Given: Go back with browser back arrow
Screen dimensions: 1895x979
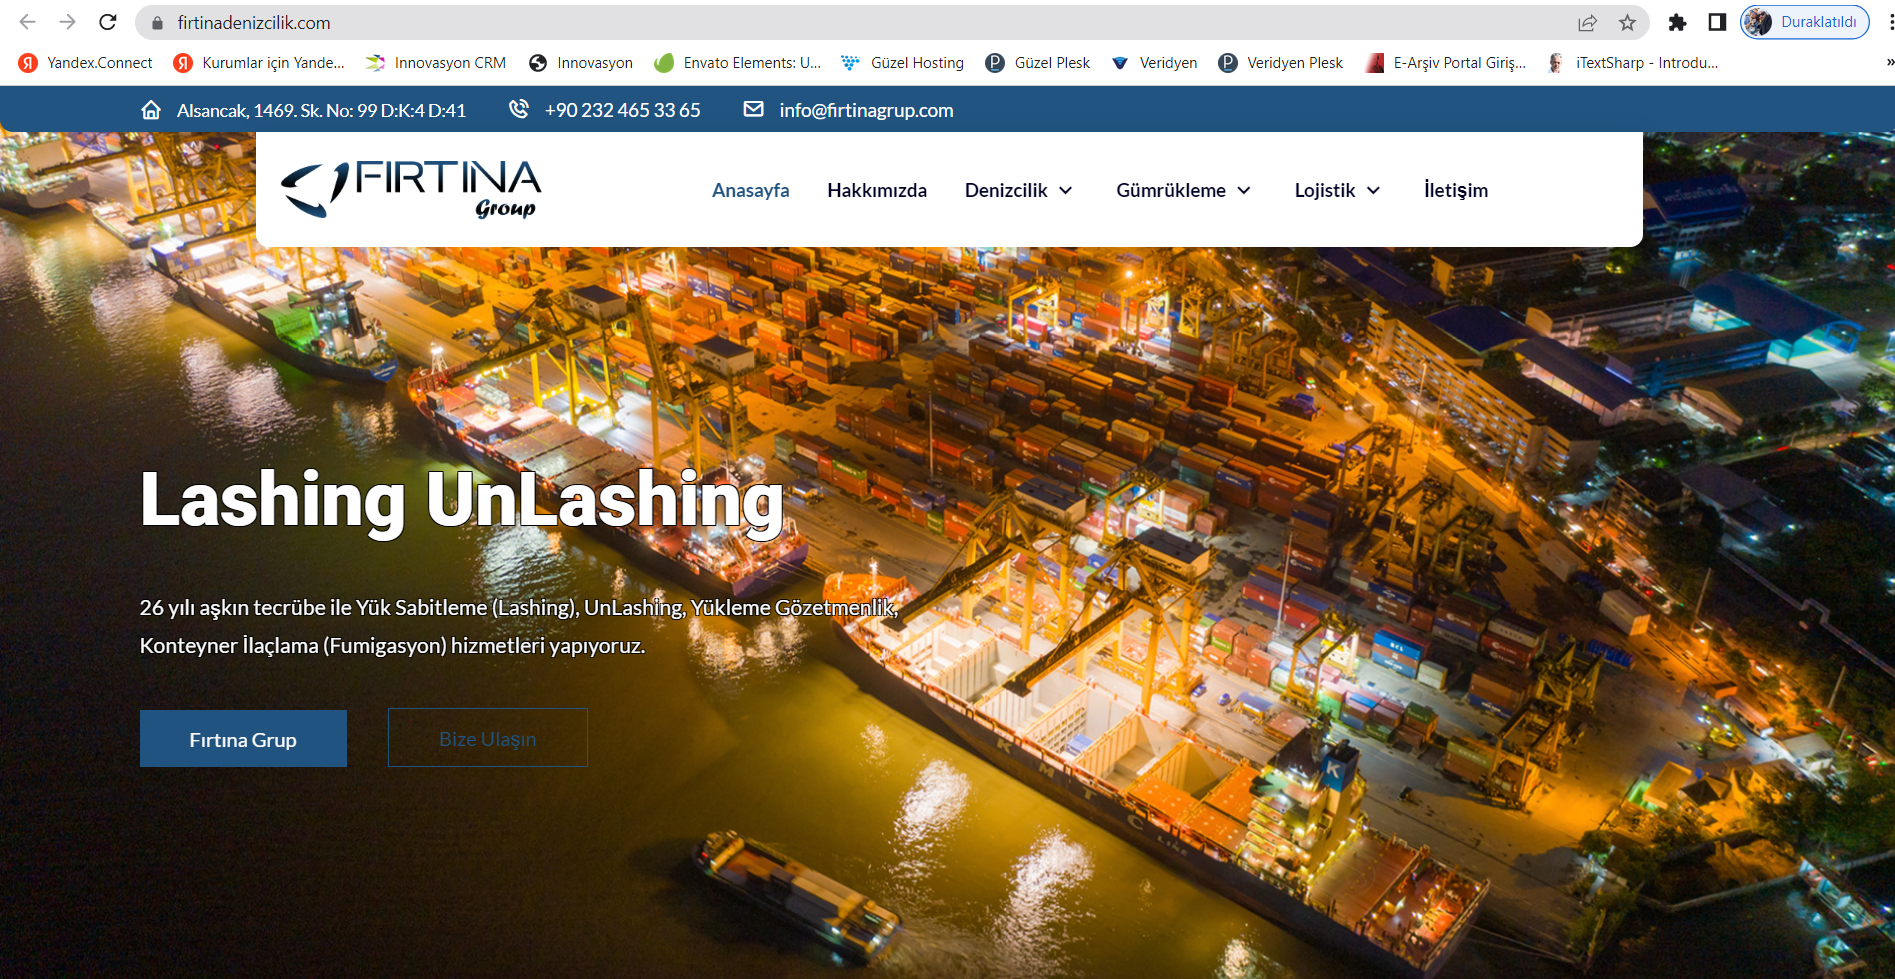Looking at the screenshot, I should pyautogui.click(x=27, y=22).
